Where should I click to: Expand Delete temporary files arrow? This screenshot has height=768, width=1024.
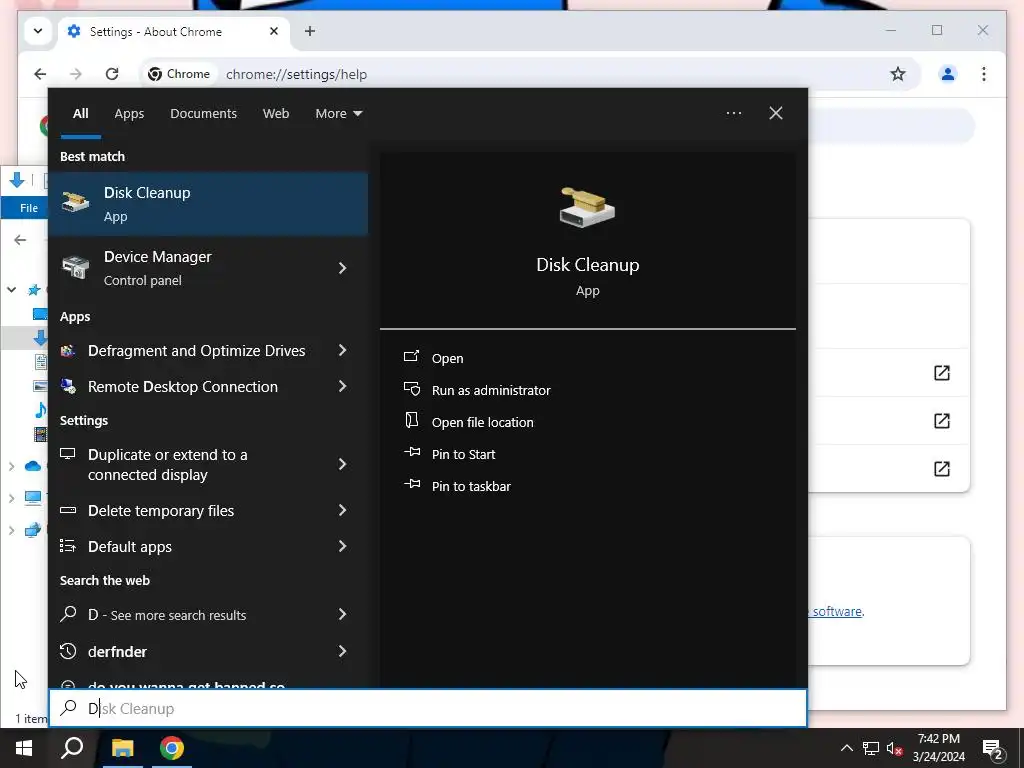click(x=342, y=510)
